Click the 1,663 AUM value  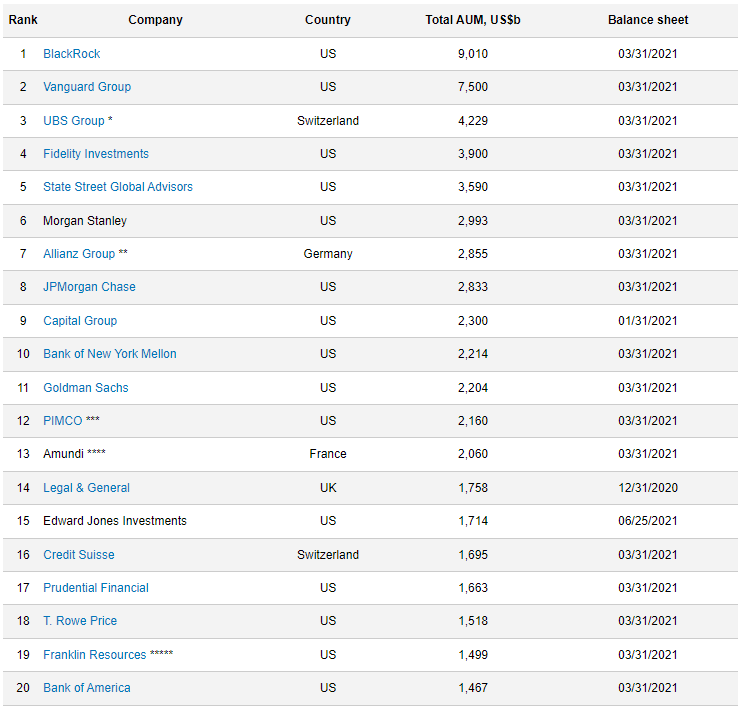tap(473, 588)
